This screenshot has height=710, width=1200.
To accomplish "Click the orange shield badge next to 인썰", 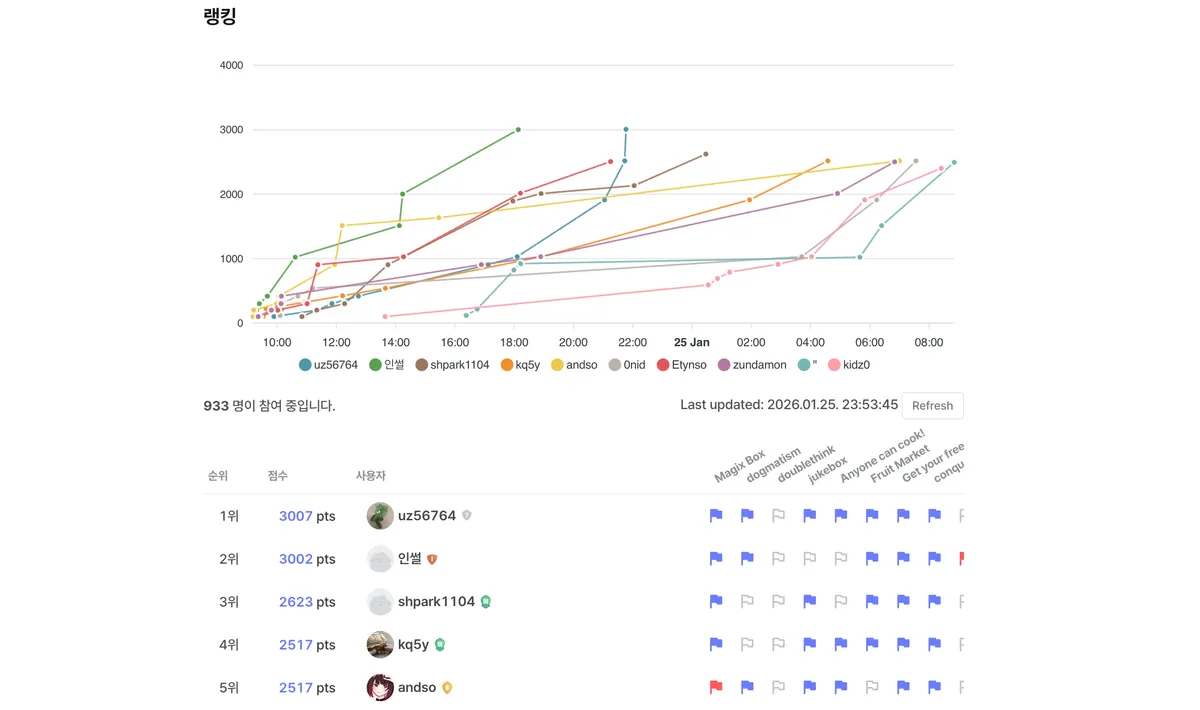I will pyautogui.click(x=432, y=559).
